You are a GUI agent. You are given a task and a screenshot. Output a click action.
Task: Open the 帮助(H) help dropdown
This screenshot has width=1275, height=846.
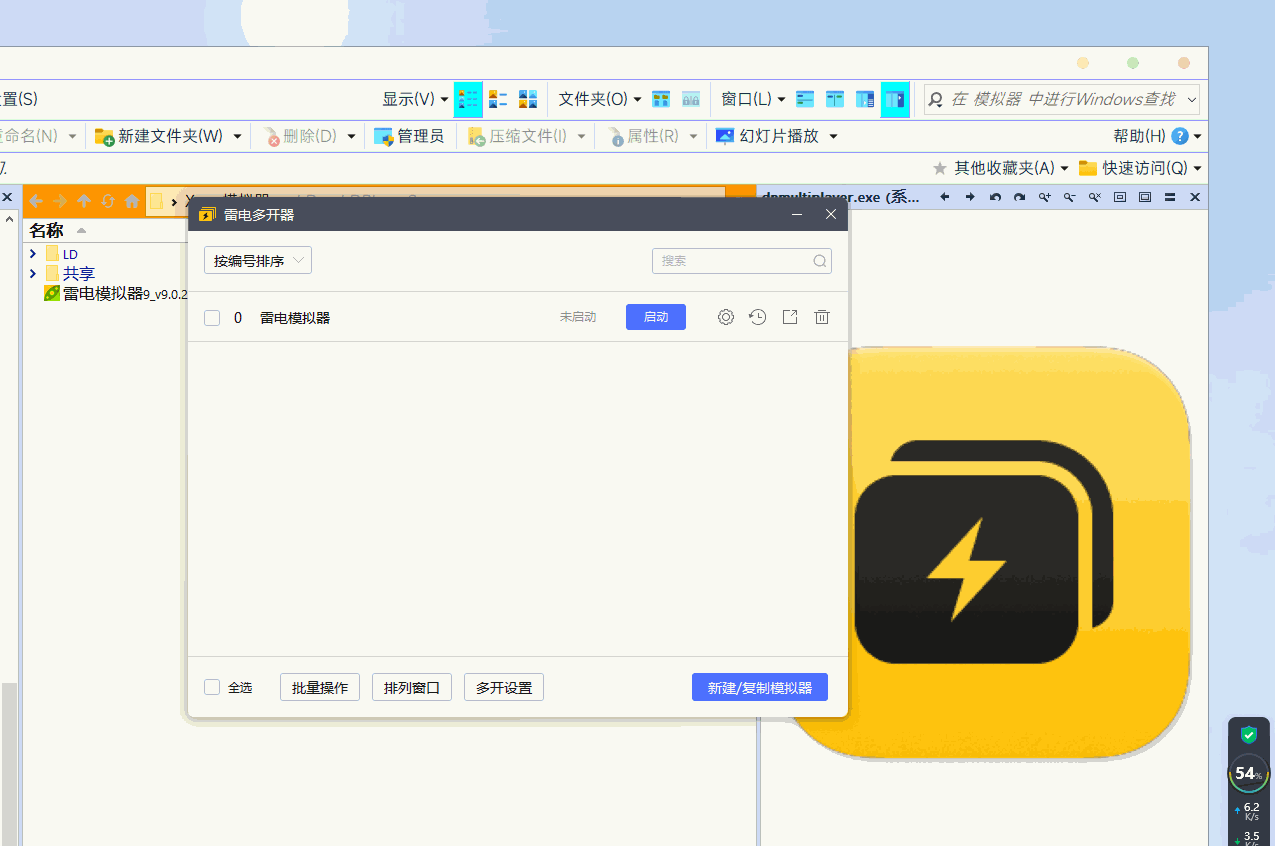pyautogui.click(x=1158, y=136)
